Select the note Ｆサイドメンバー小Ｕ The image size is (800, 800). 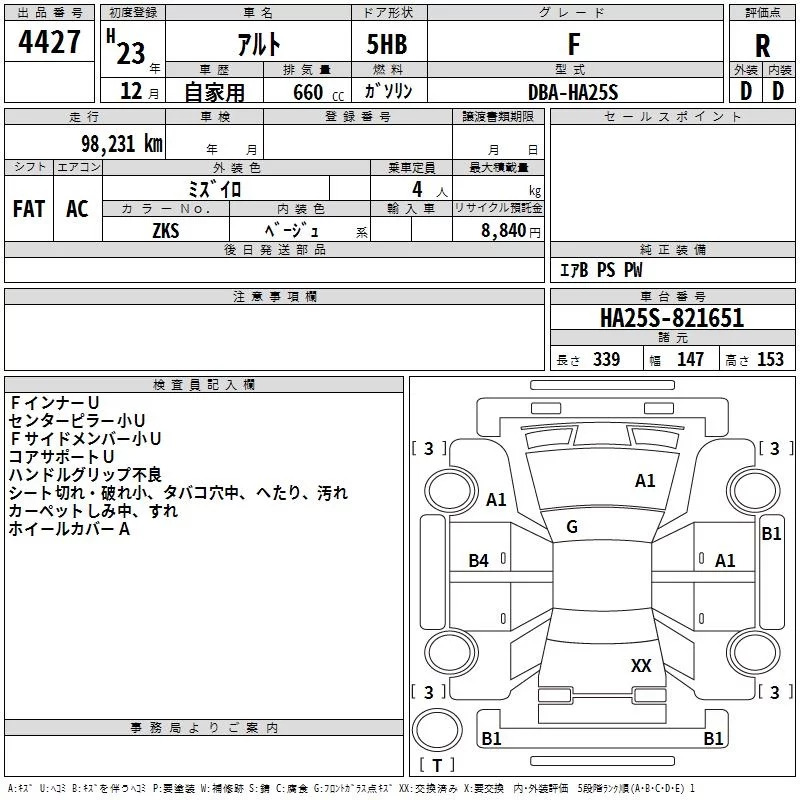[x=85, y=439]
